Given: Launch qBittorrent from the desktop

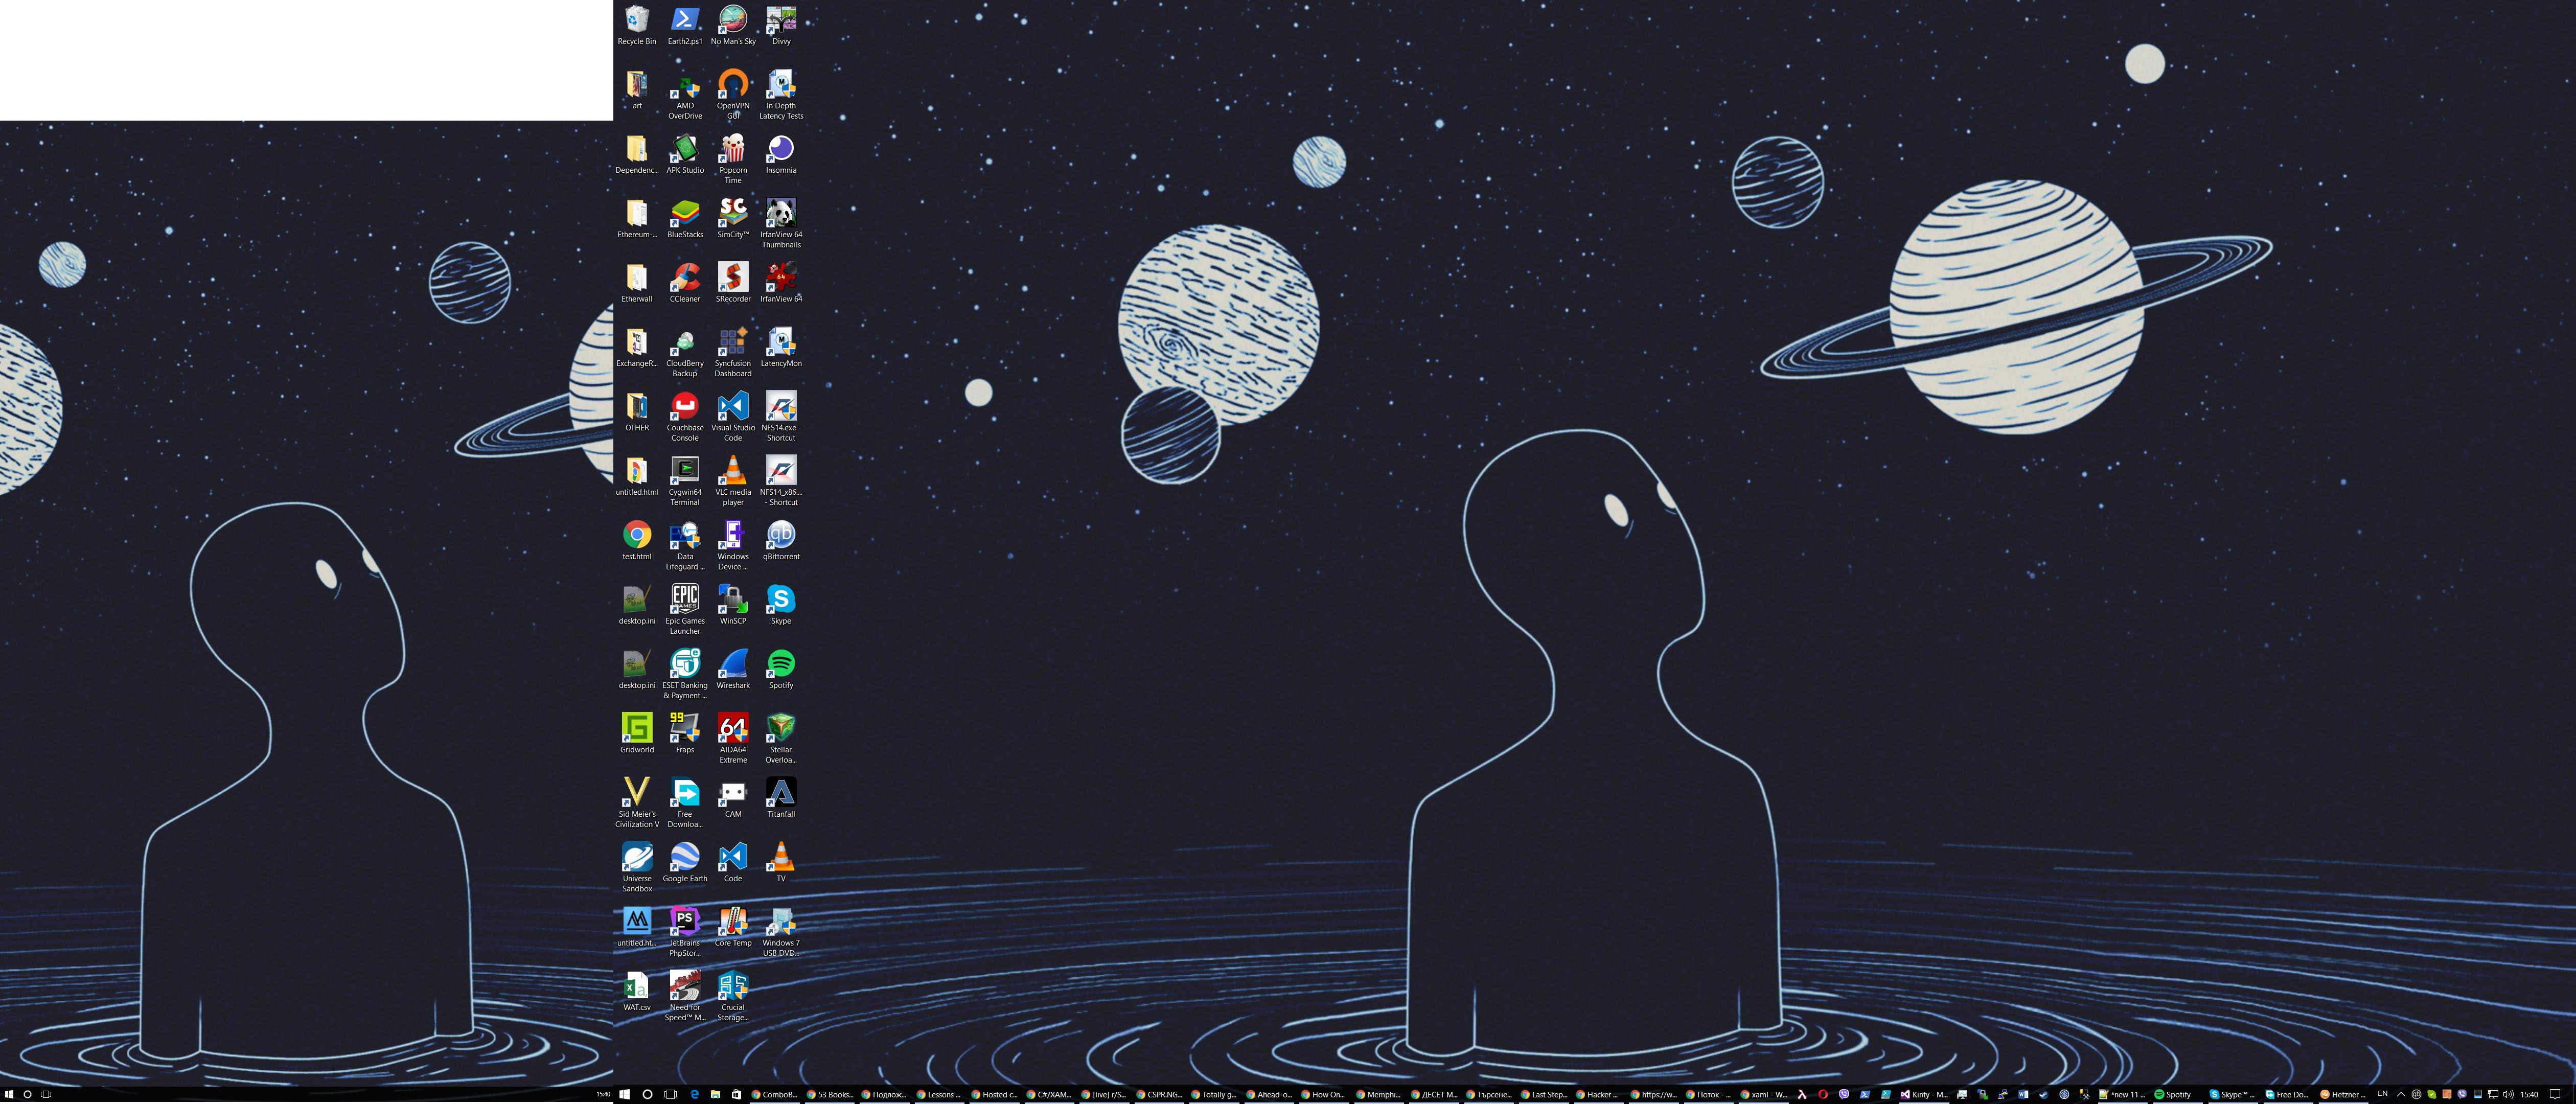Looking at the screenshot, I should (781, 540).
